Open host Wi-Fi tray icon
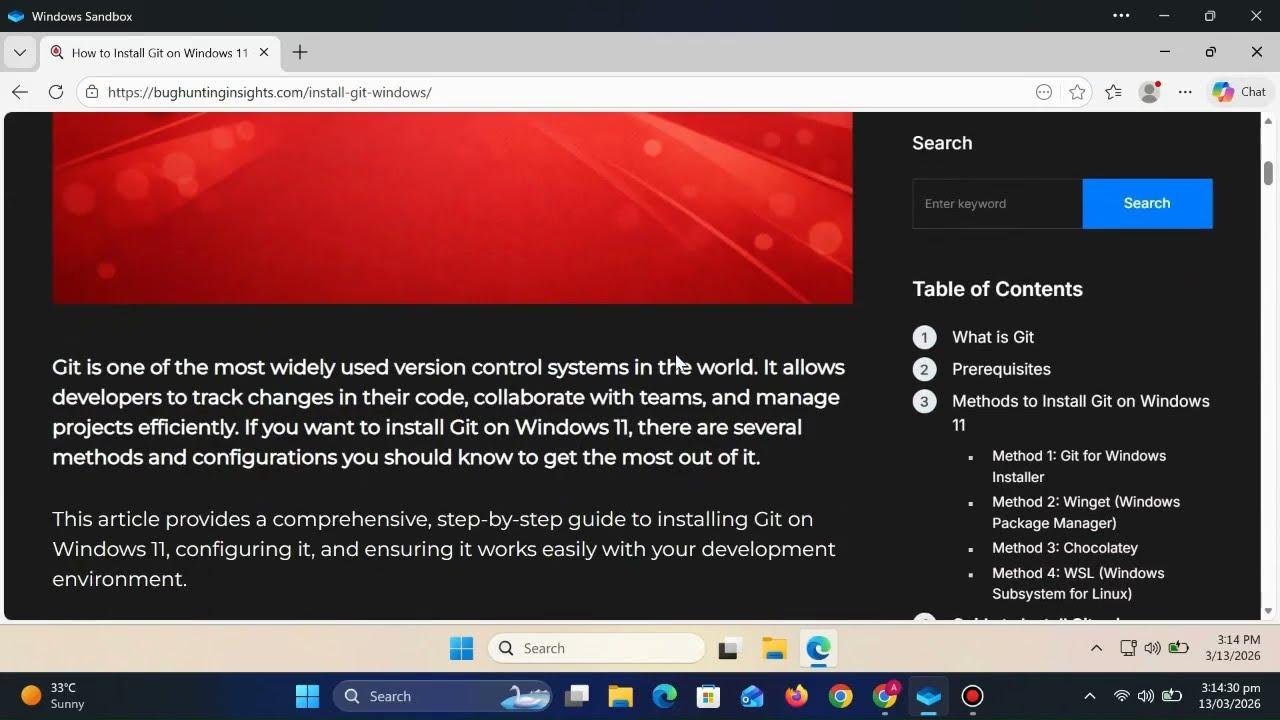1280x720 pixels. [x=1122, y=696]
